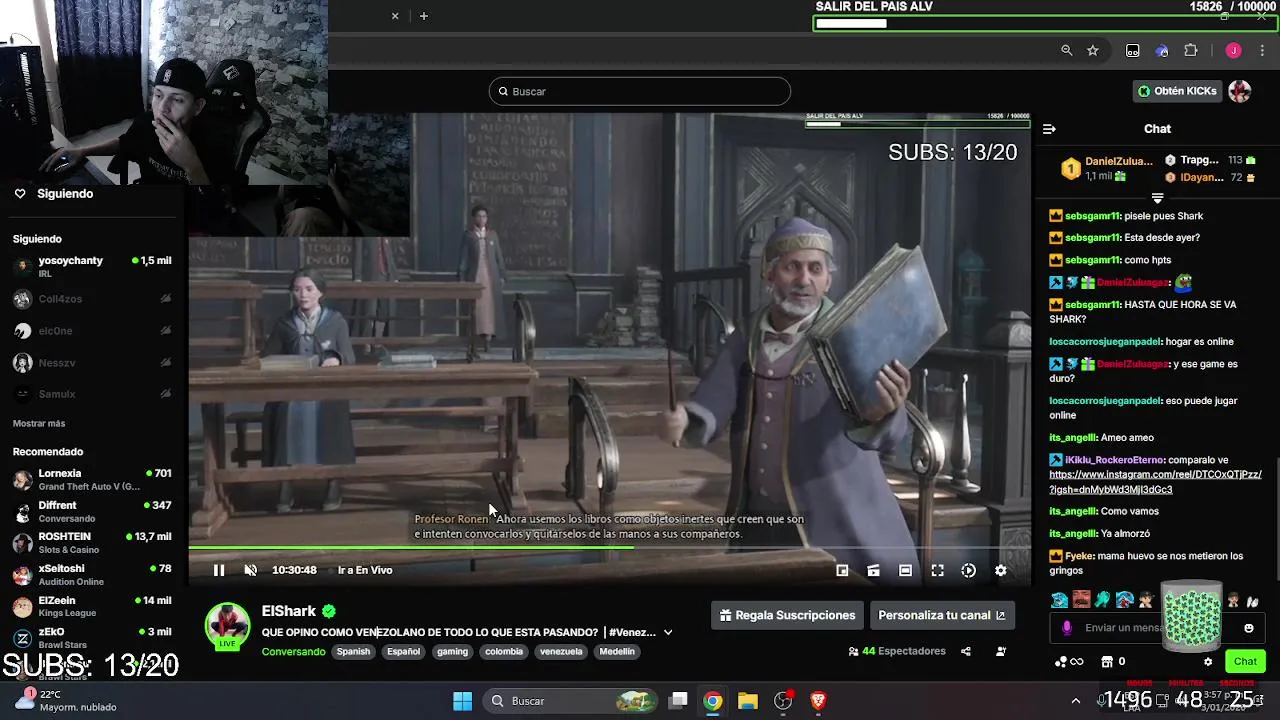Screen dimensions: 1280x720
Task: Open Personaliza tu canal link
Action: 942,615
